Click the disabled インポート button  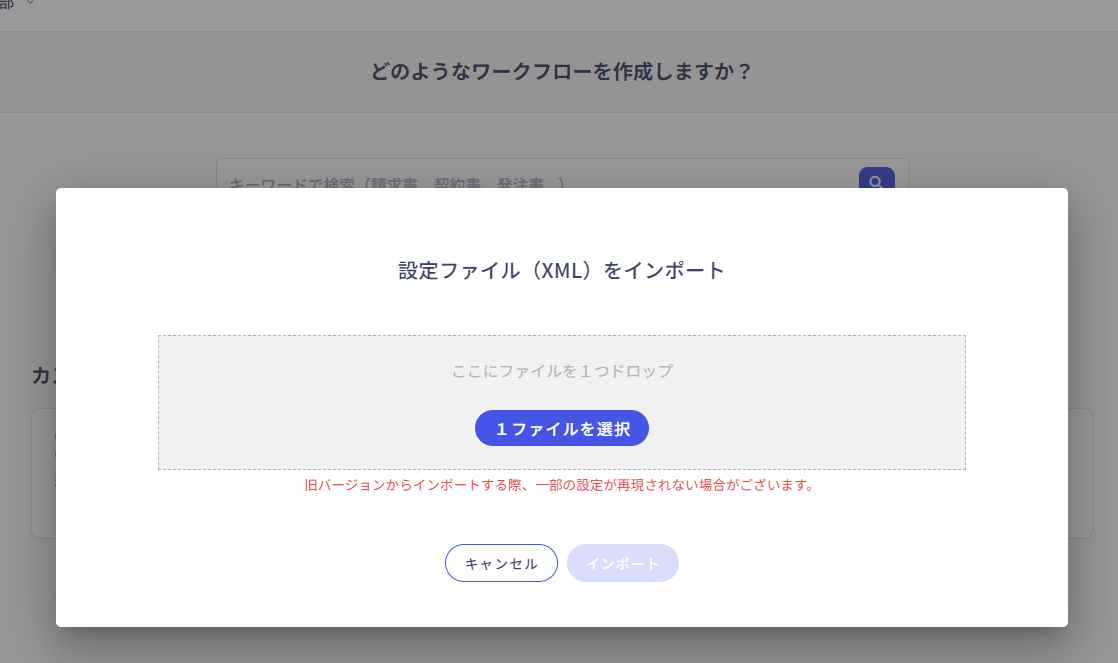pyautogui.click(x=622, y=563)
